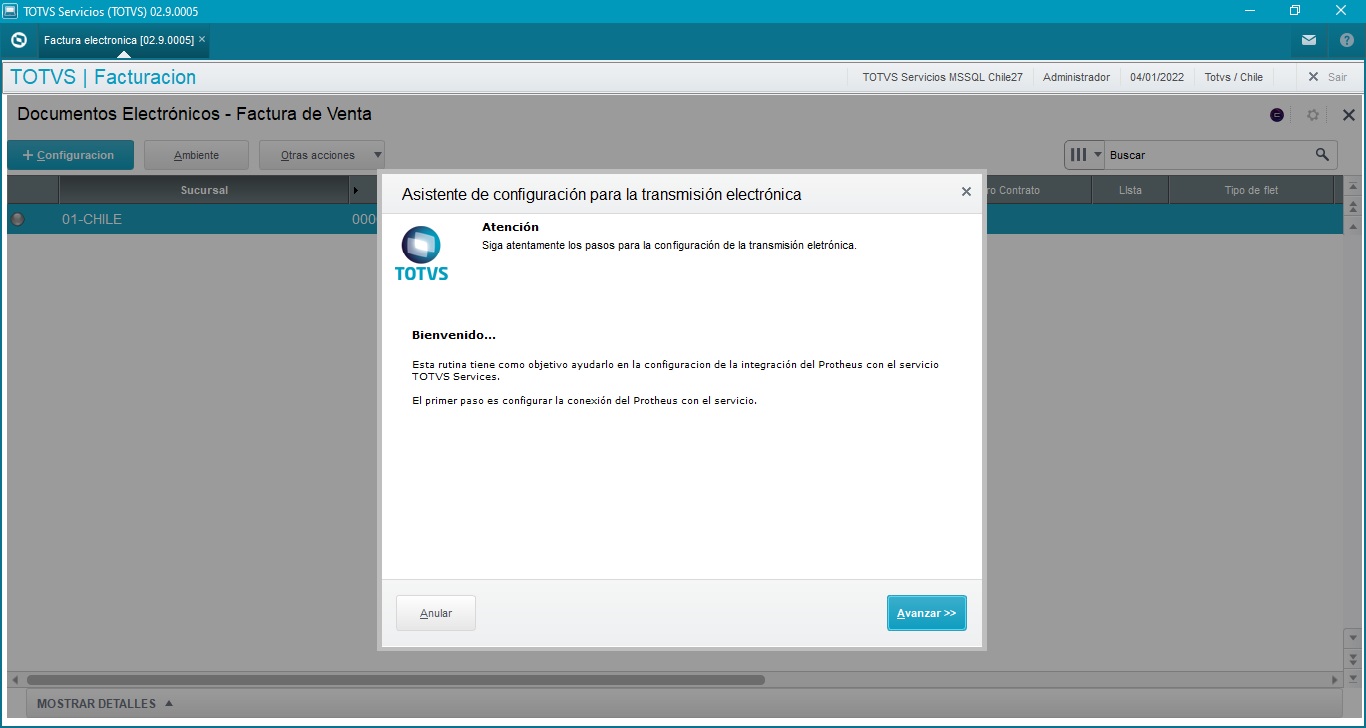This screenshot has width=1366, height=728.
Task: Click the date 04/01/2022 in the header
Action: [x=1157, y=77]
